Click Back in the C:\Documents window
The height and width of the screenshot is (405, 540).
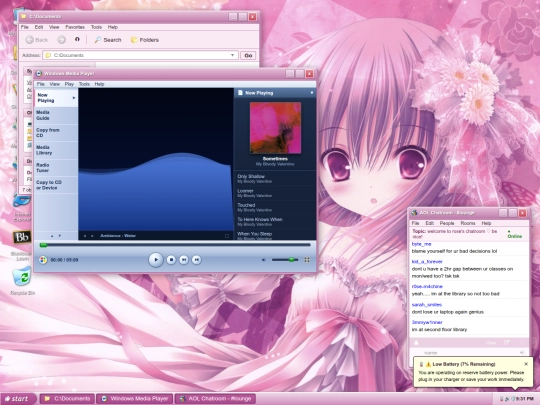point(37,40)
